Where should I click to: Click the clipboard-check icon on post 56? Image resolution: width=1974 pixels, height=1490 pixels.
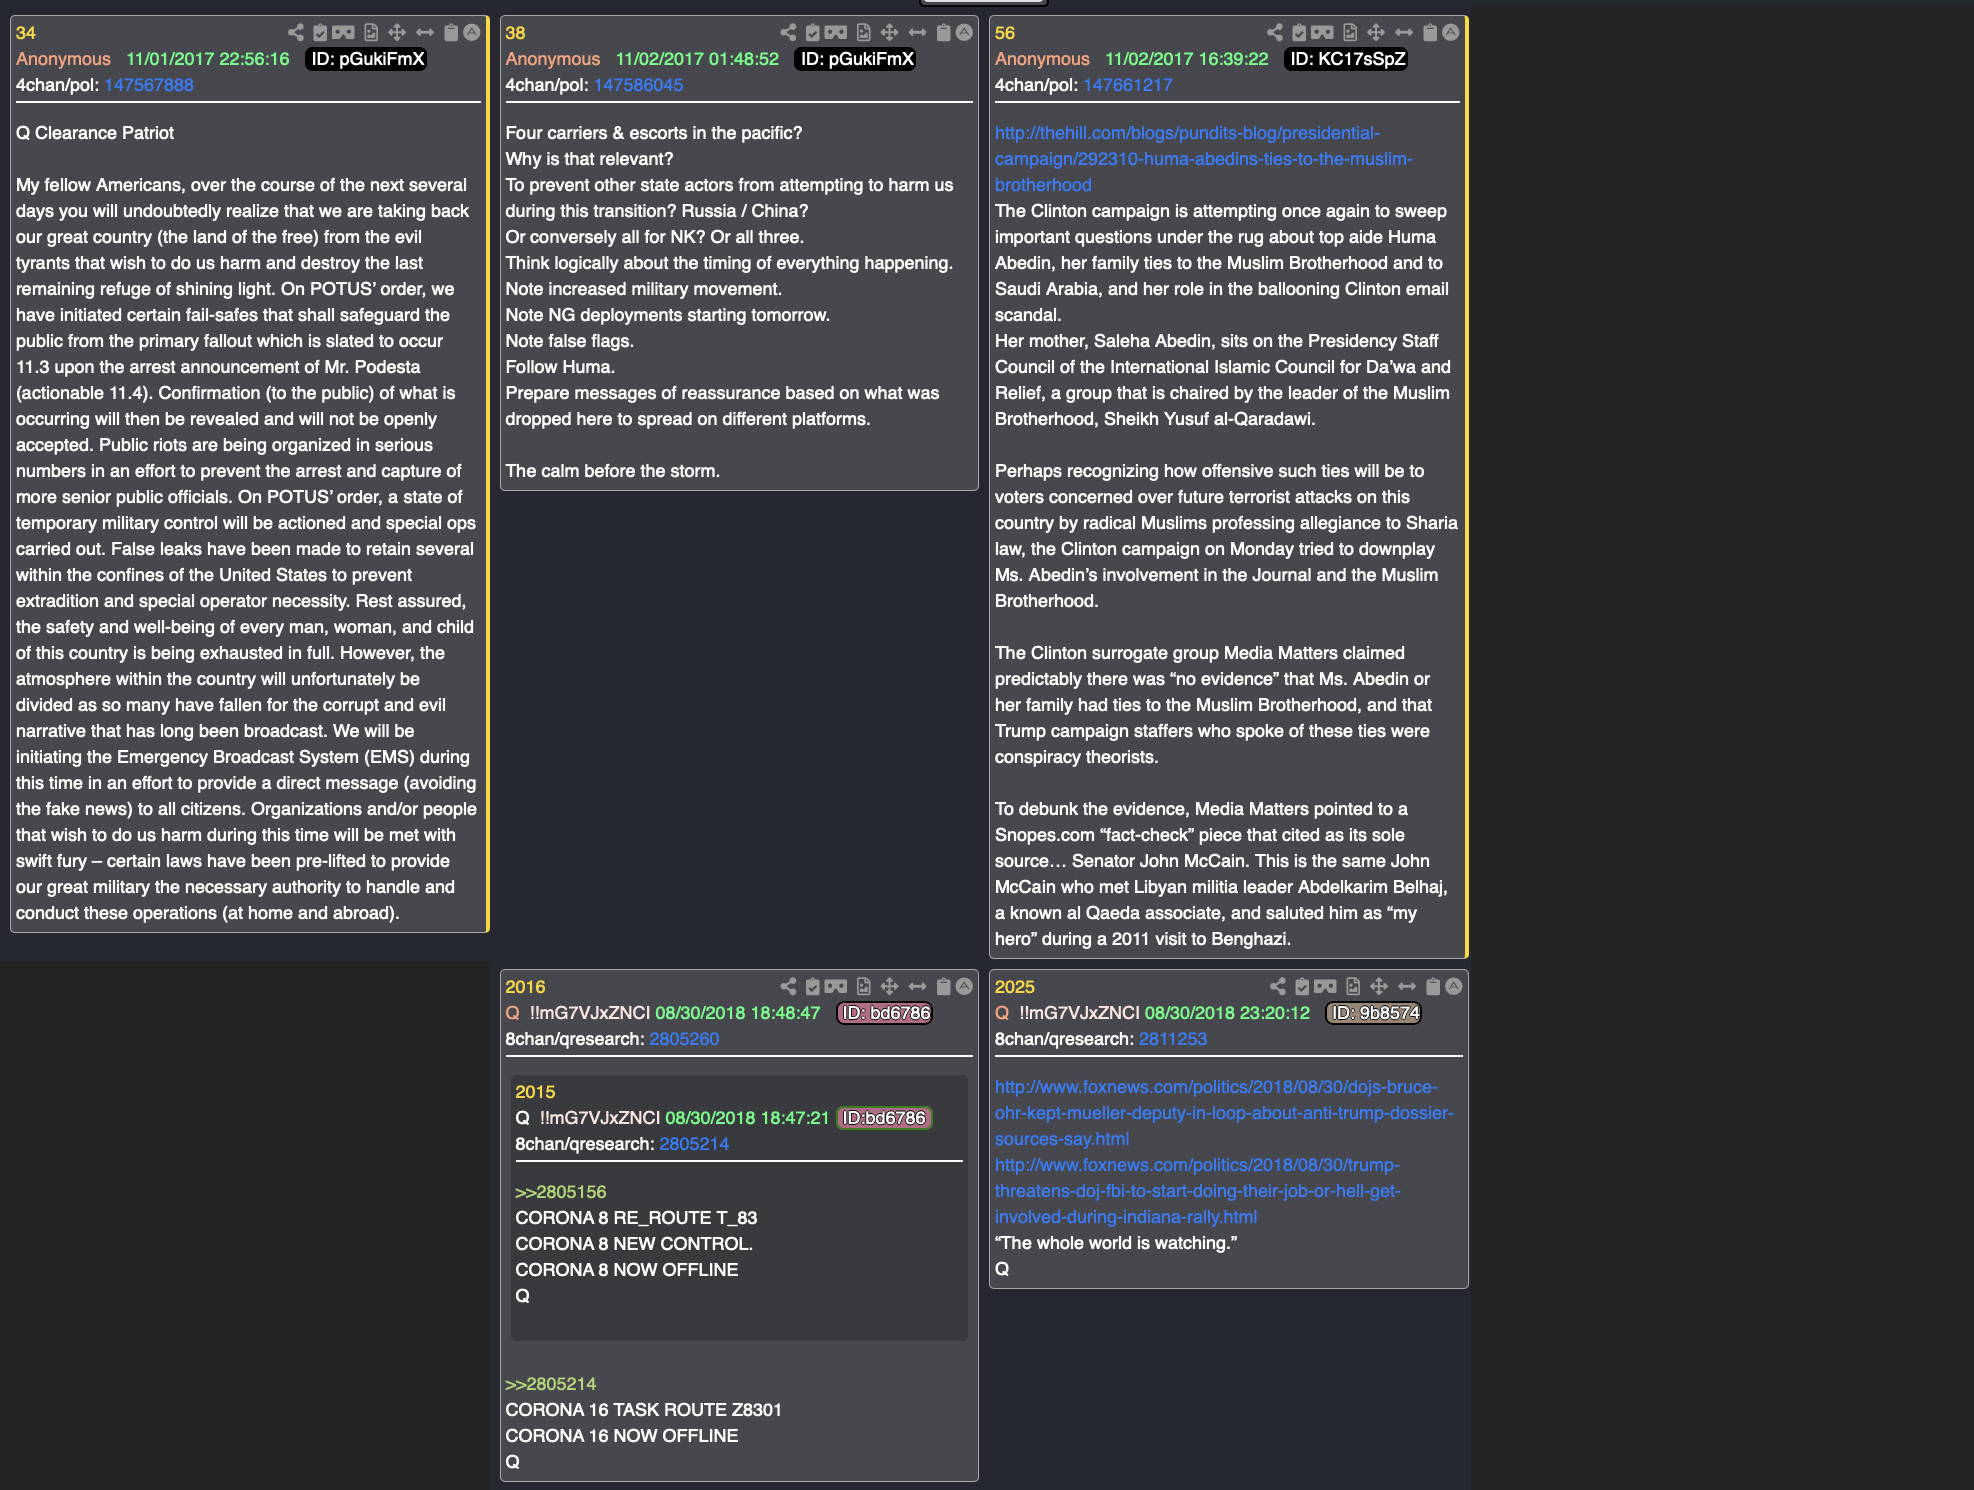(1300, 33)
